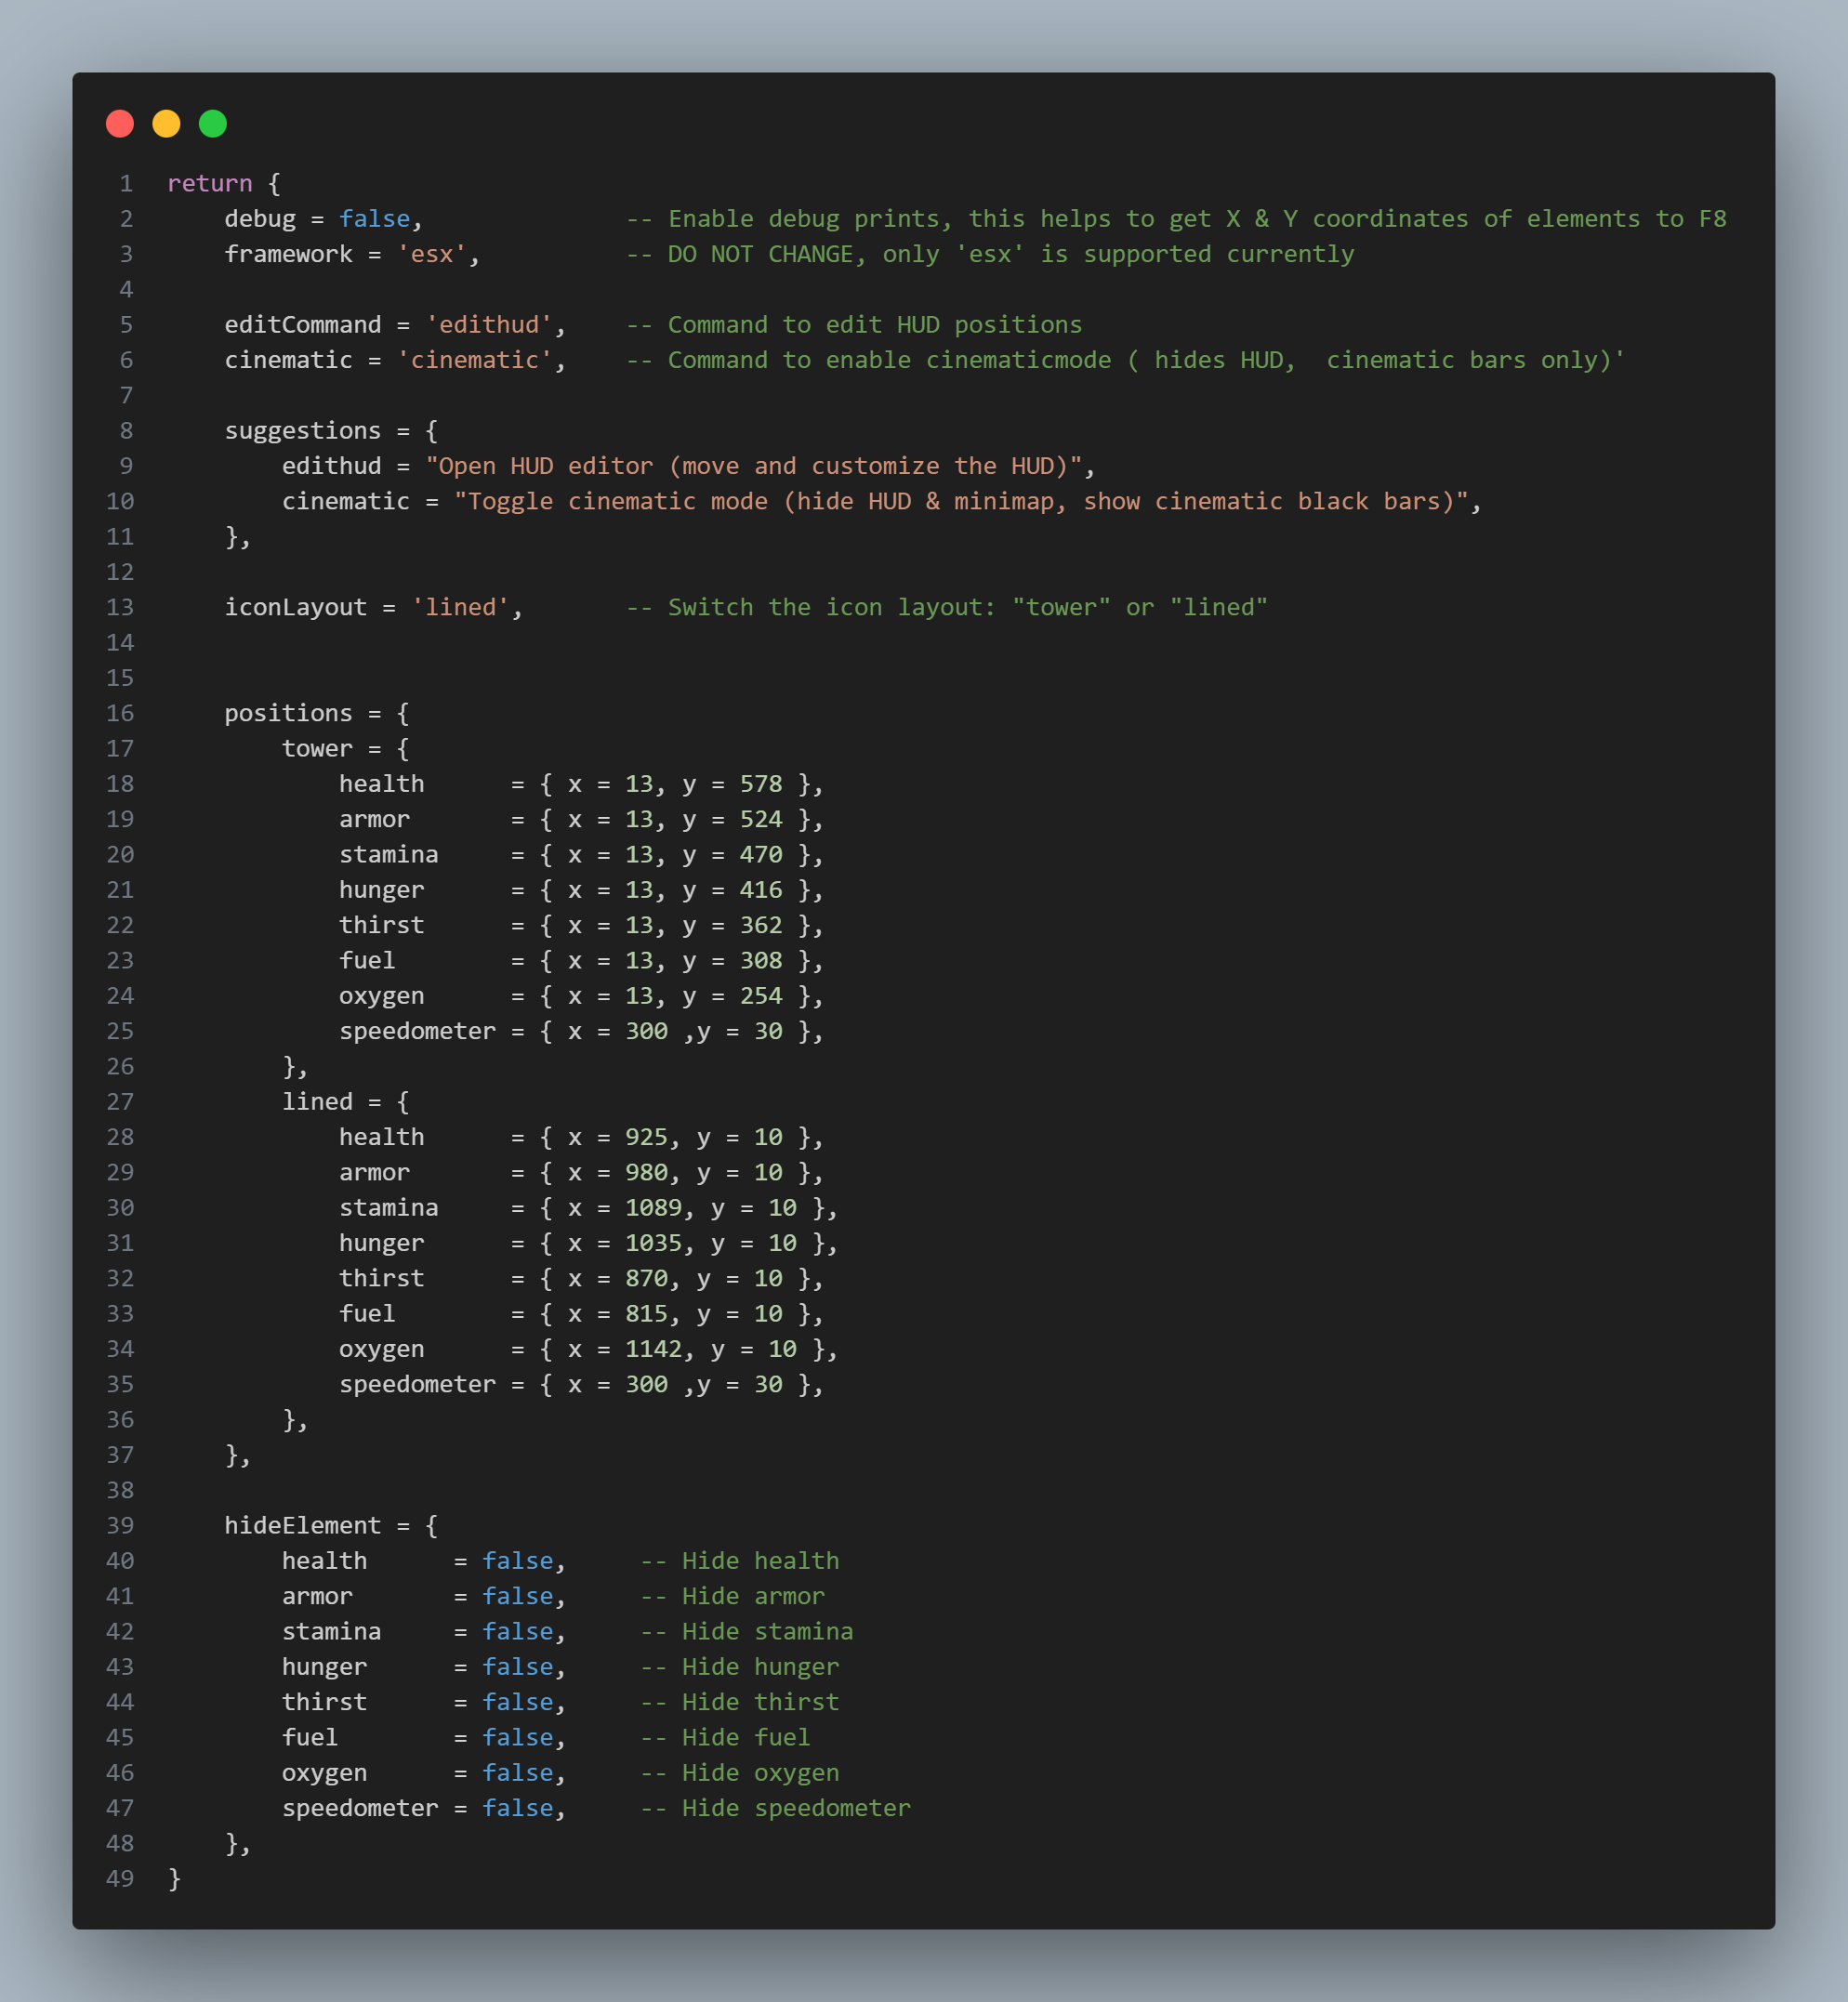This screenshot has height=2002, width=1848.
Task: Click the green maximize window dot
Action: (213, 123)
